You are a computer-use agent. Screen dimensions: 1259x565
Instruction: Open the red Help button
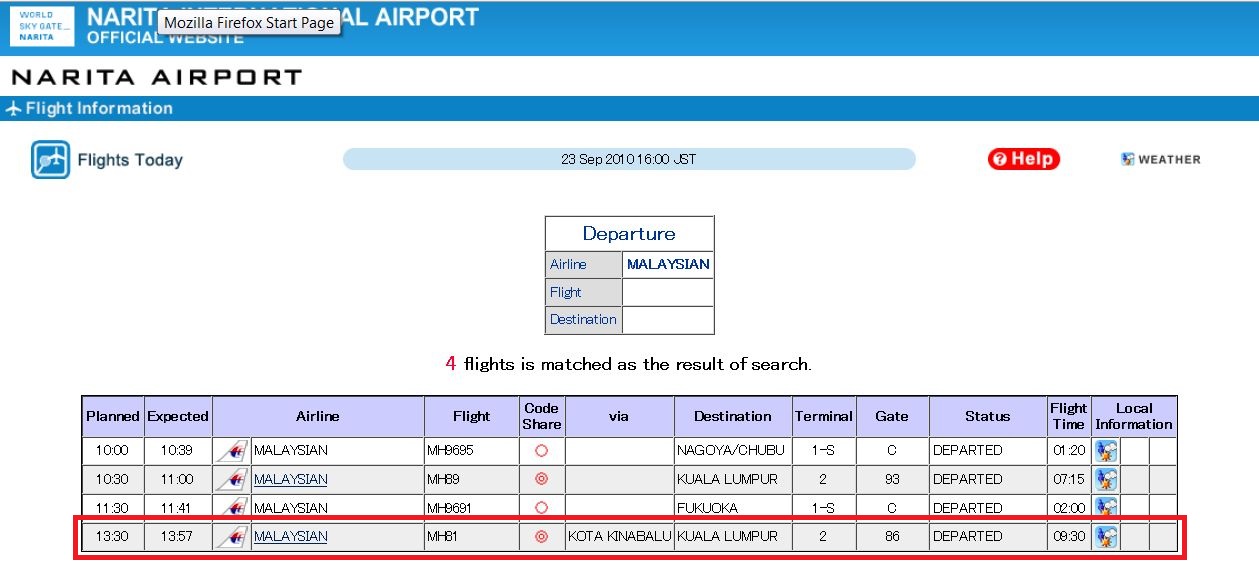[x=1023, y=159]
